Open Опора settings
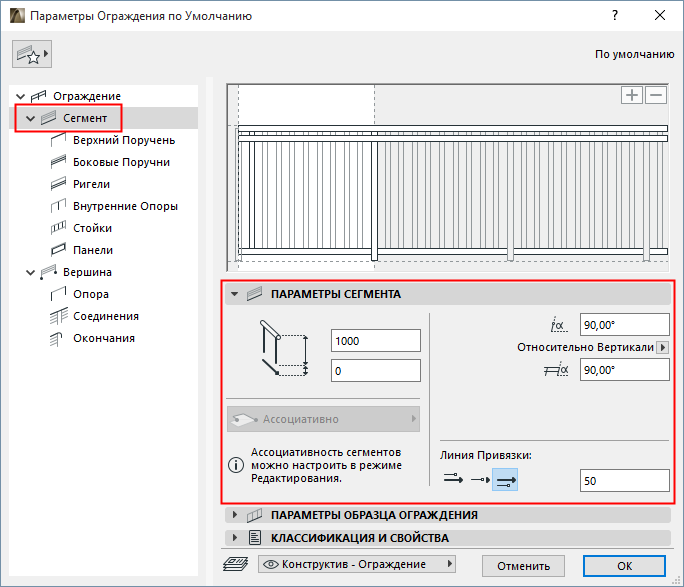The image size is (684, 587). tap(91, 294)
